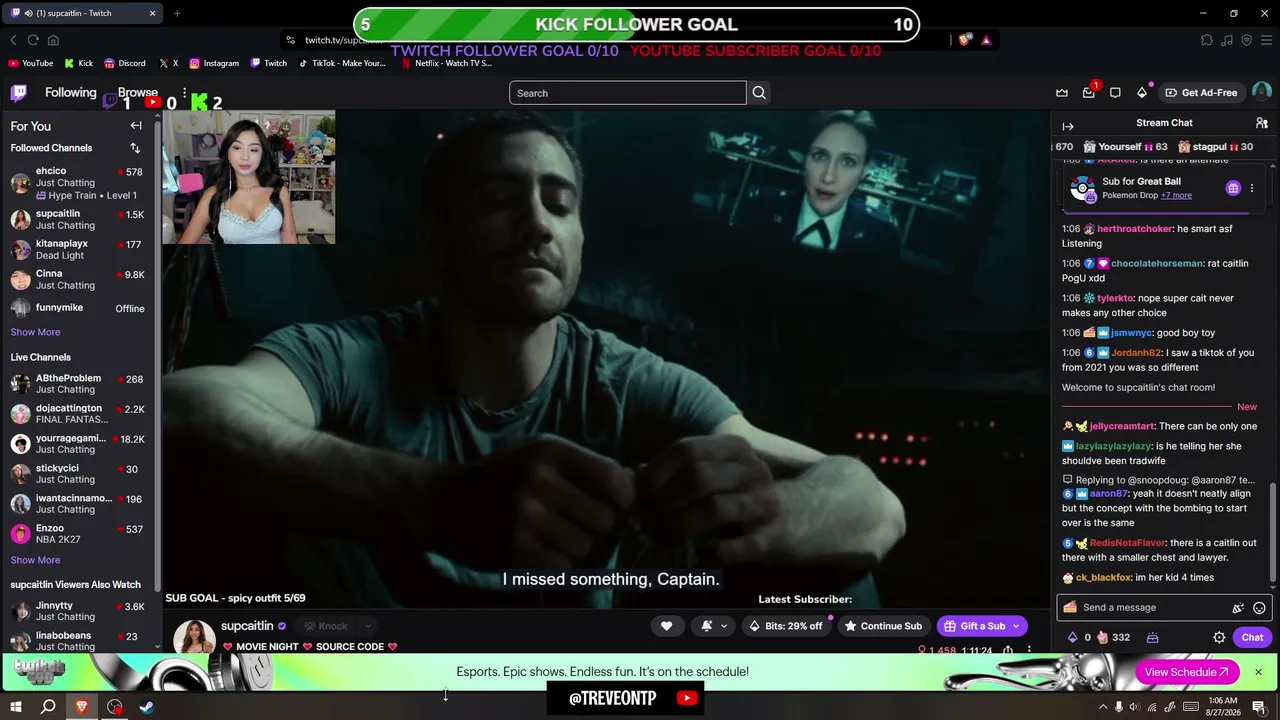The image size is (1280, 720).
Task: Open the Following tab
Action: 70,93
